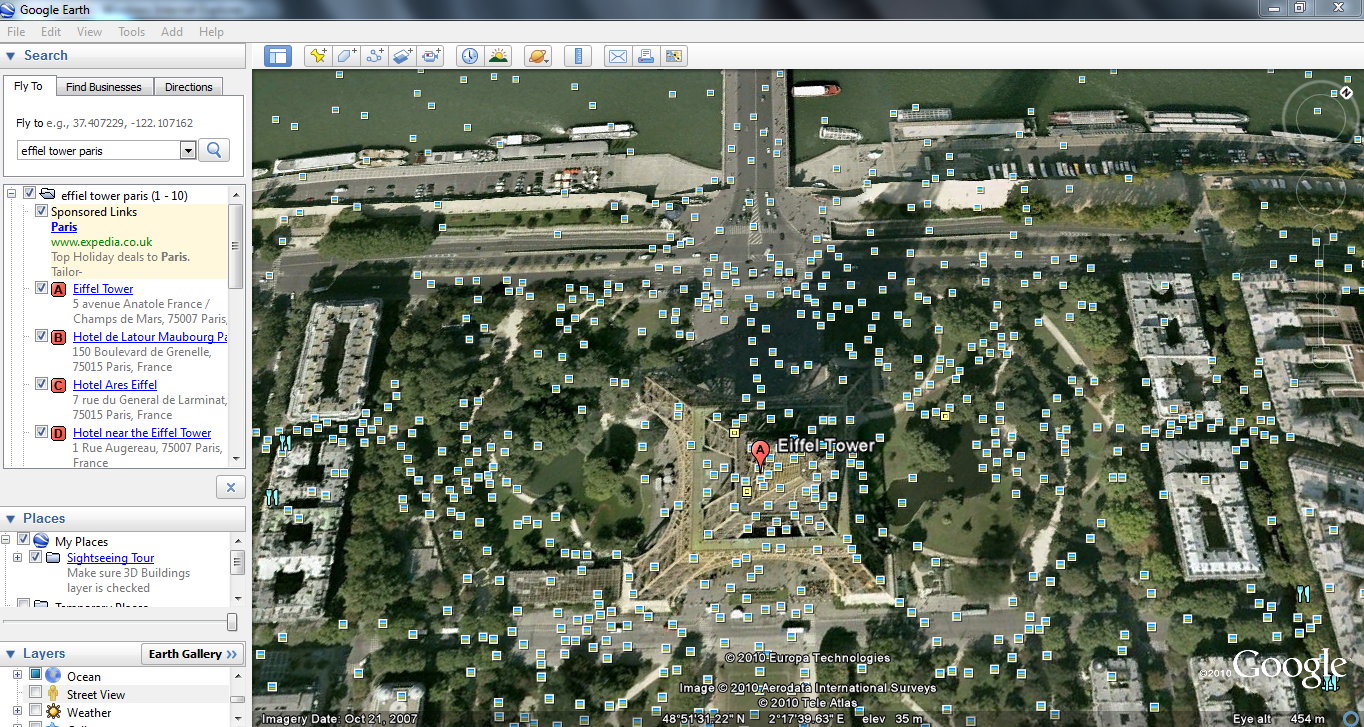This screenshot has height=727, width=1364.
Task: Uncheck Hotel near the Eiffel Tower checkbox
Action: pos(41,432)
